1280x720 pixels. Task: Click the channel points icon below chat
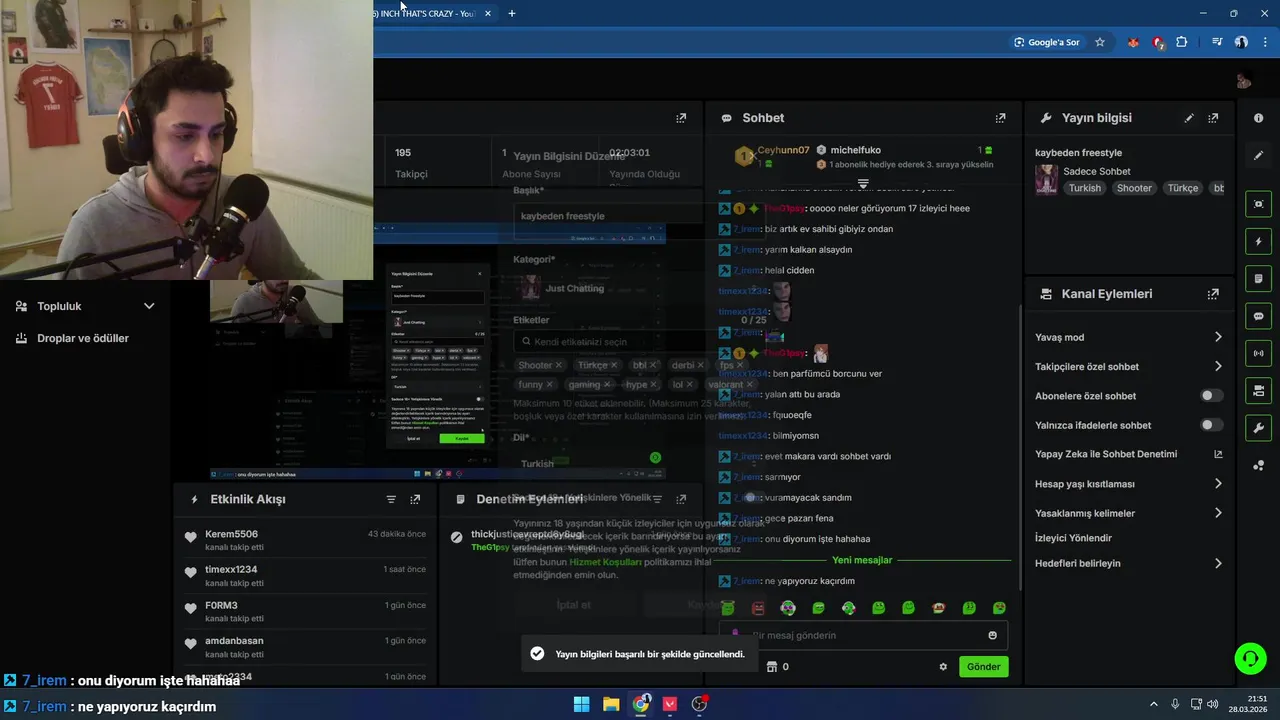point(771,667)
